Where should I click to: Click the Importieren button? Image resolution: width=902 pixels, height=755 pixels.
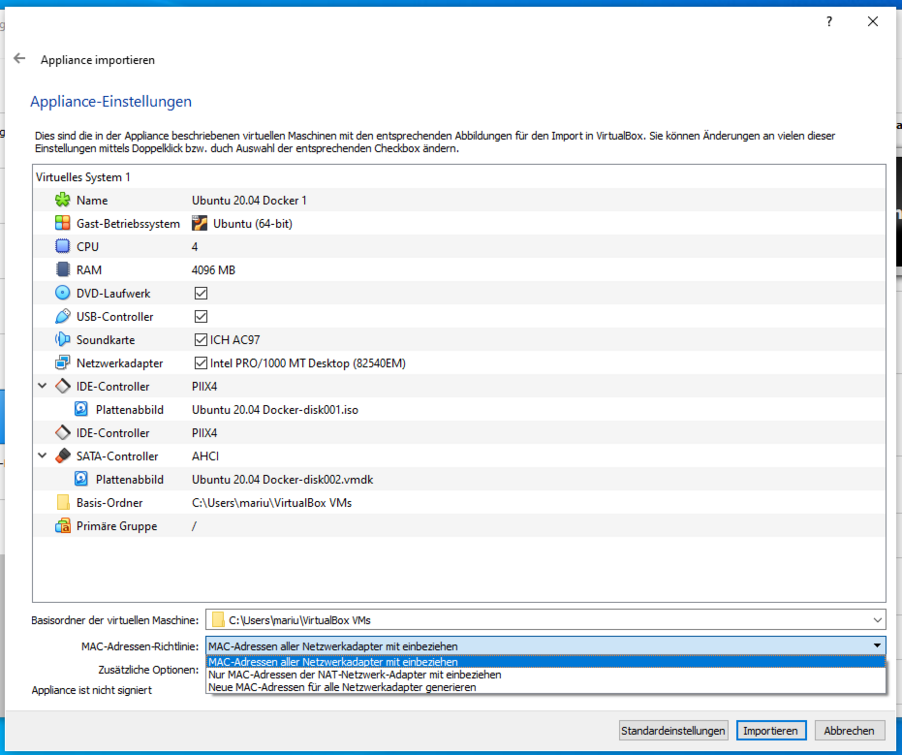pos(770,731)
